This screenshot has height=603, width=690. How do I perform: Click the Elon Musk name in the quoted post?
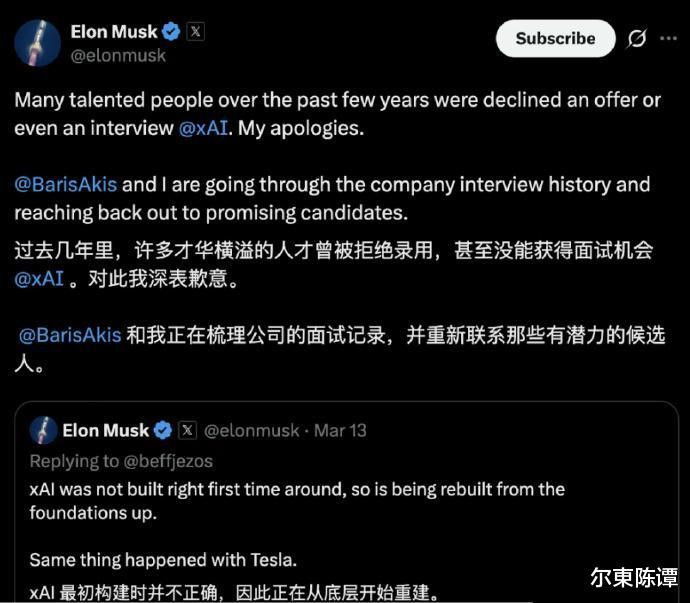click(105, 431)
